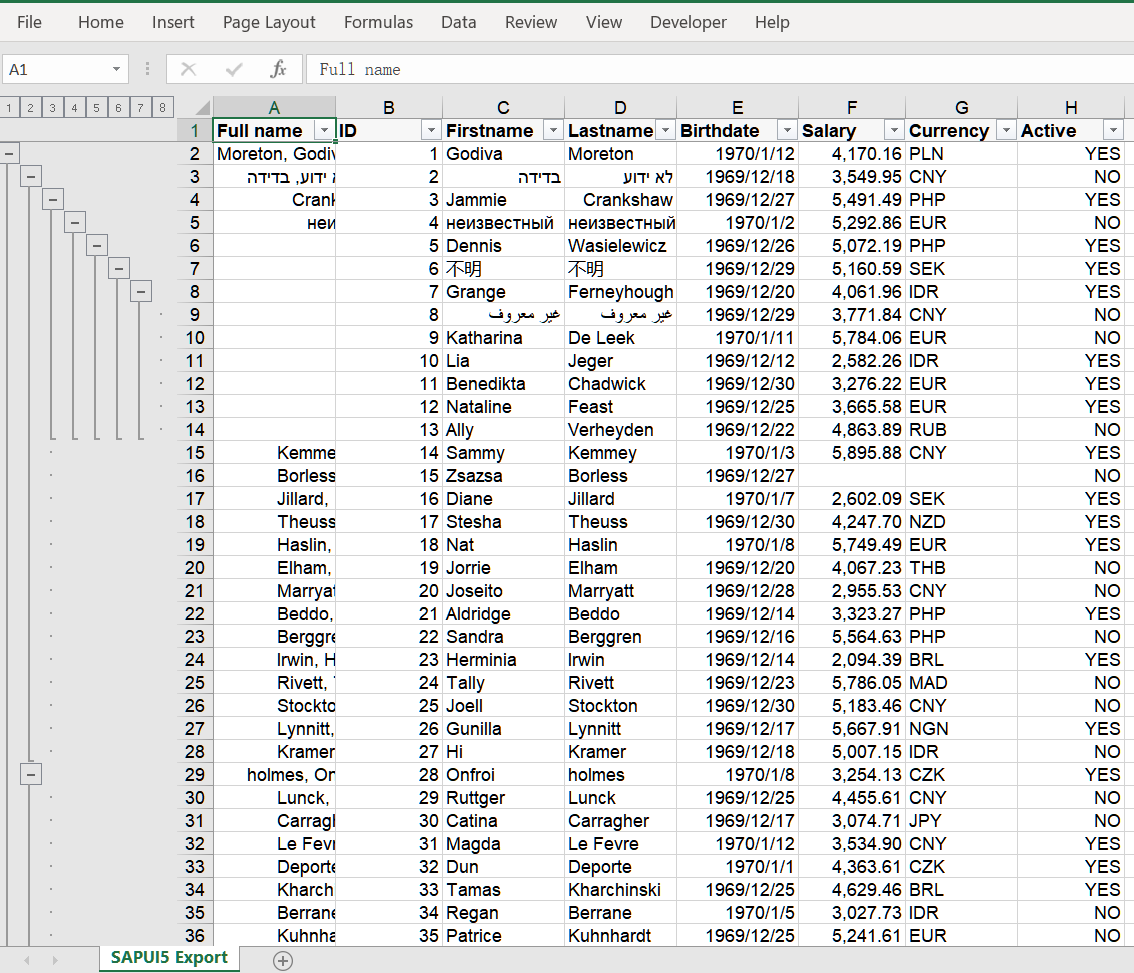Viewport: 1134px width, 973px height.
Task: Open the Active filter dropdown
Action: click(1113, 130)
